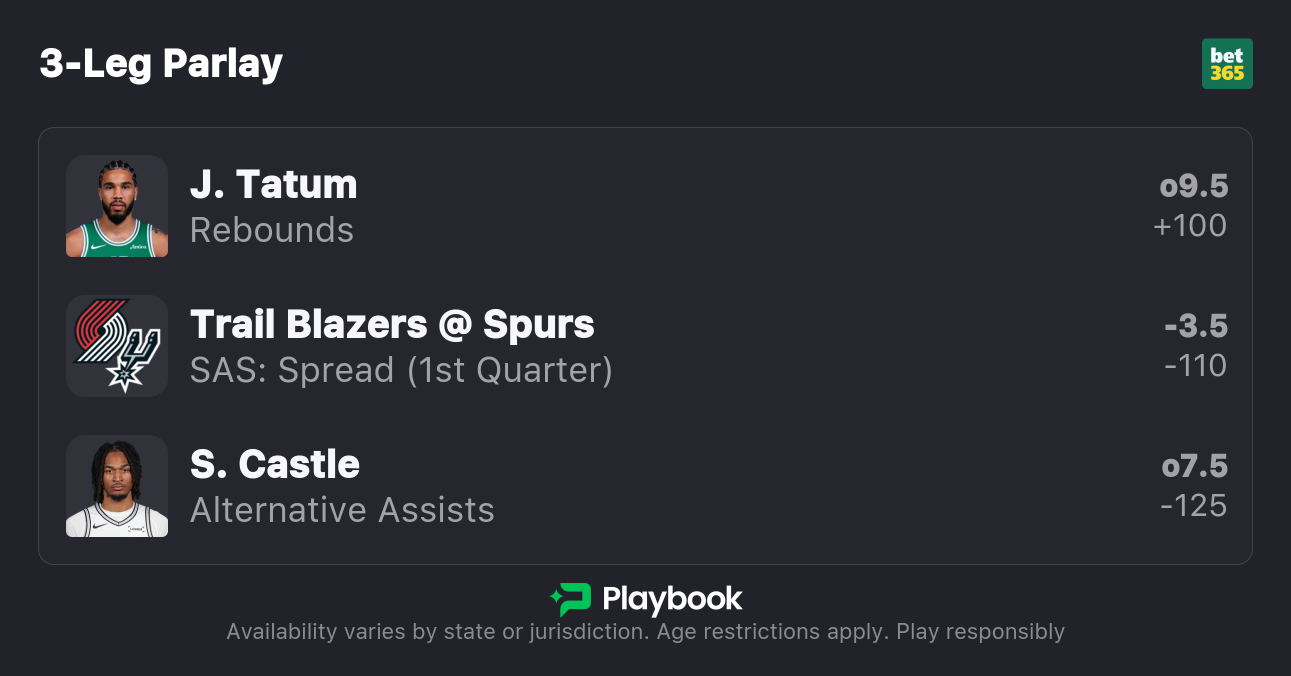
Task: Select the -3.5 spread line
Action: pos(1196,326)
